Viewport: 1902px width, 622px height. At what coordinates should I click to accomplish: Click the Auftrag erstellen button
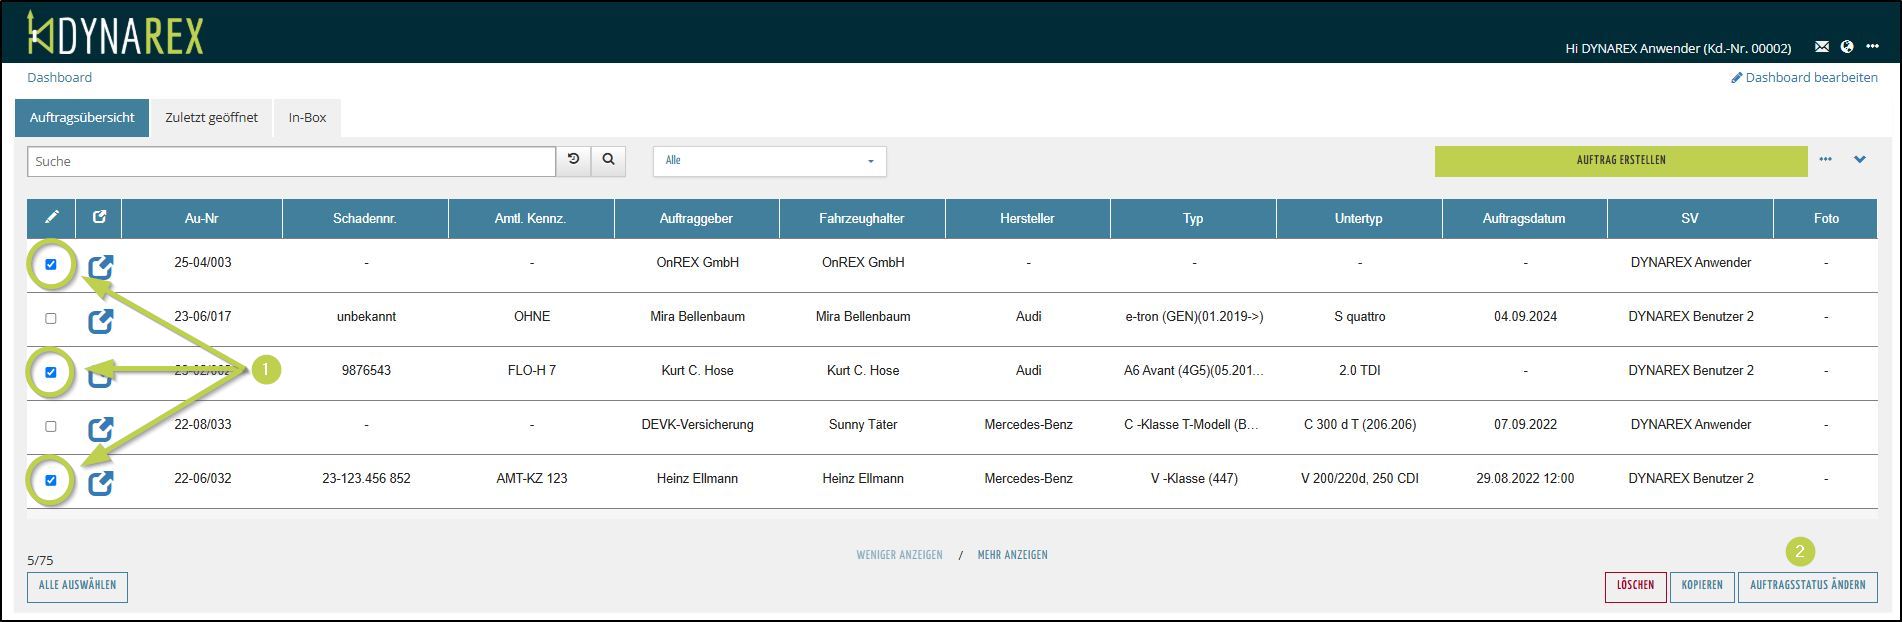click(x=1620, y=161)
